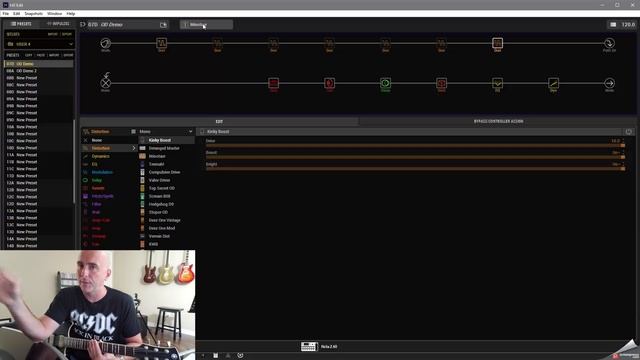
Task: Switch to the Bypass/Controller Assign tab
Action: pos(498,121)
